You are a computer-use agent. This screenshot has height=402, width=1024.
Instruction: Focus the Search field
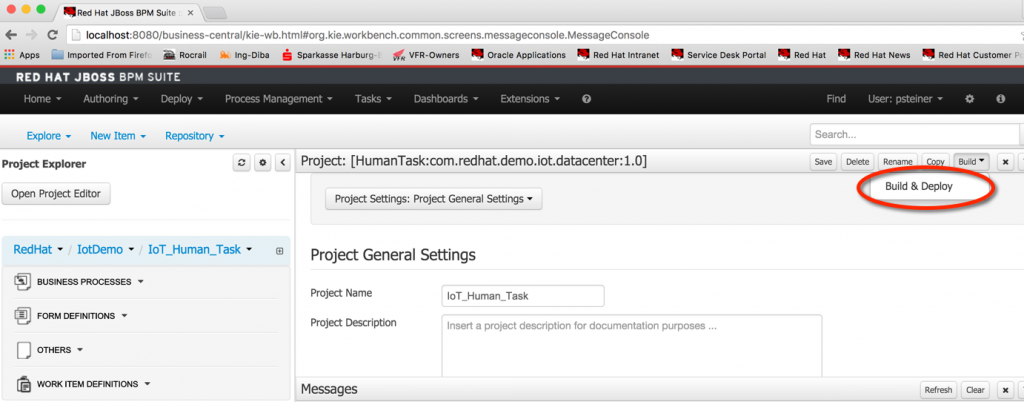coord(914,134)
